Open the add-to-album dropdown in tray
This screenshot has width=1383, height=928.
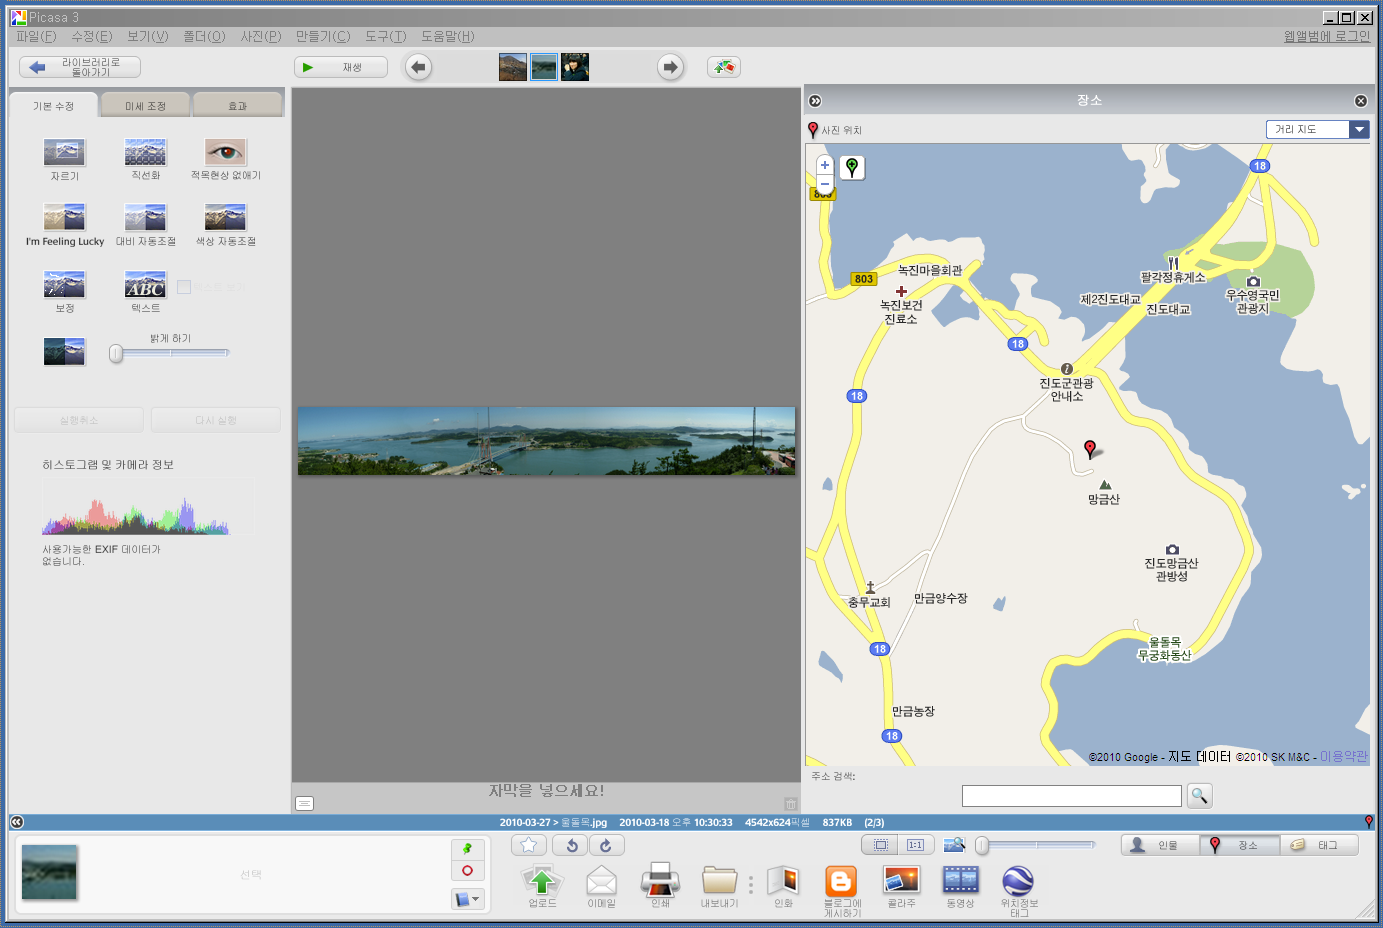pyautogui.click(x=467, y=899)
